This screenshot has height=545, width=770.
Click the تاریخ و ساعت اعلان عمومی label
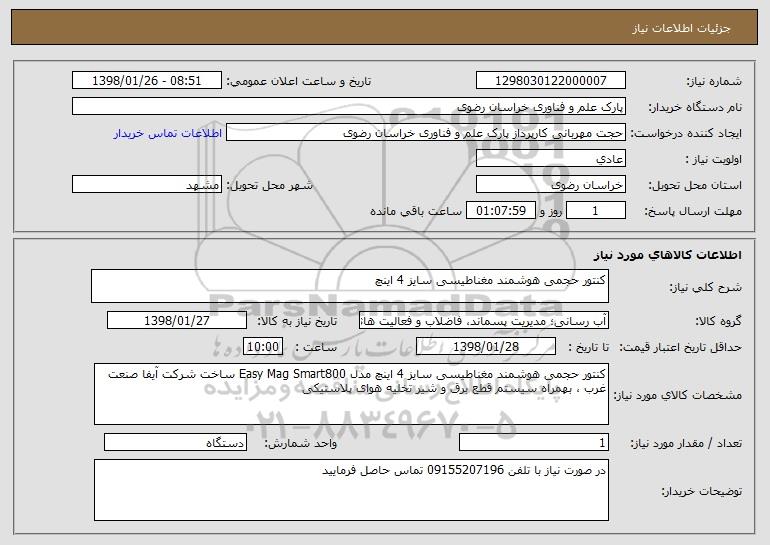[x=299, y=81]
